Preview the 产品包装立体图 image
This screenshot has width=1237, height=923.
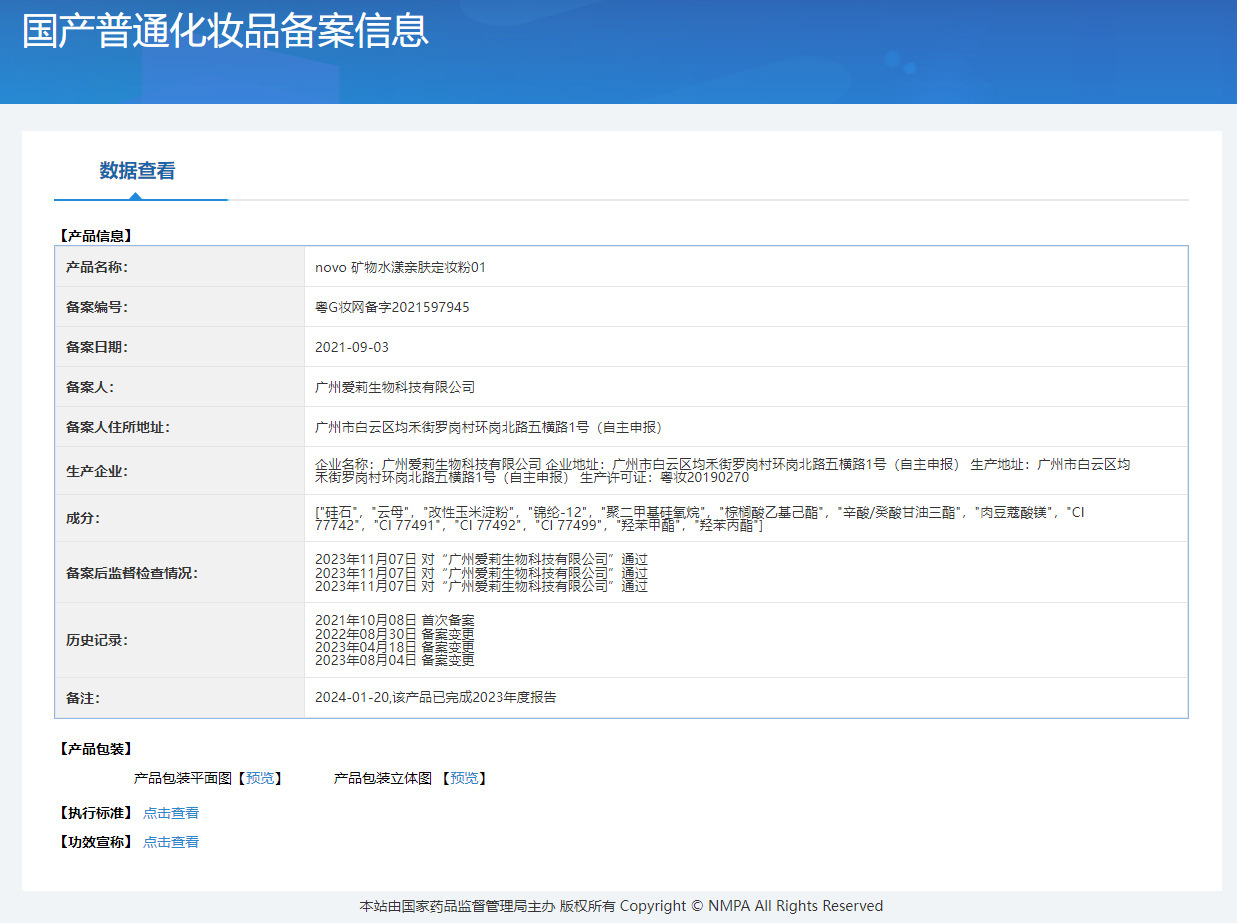(465, 778)
